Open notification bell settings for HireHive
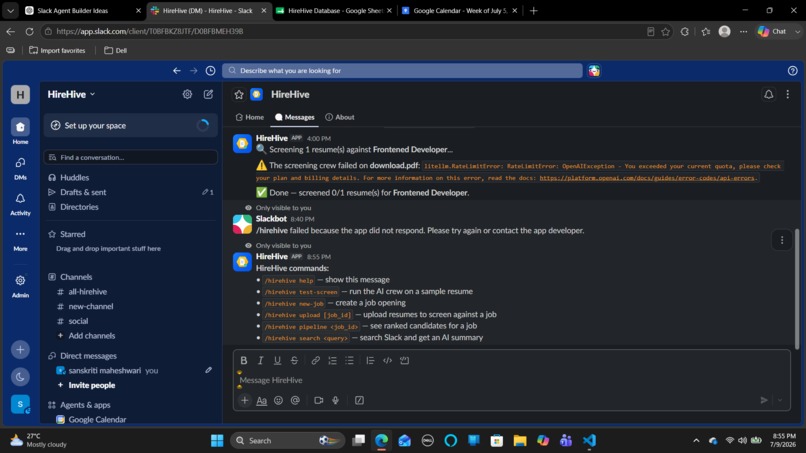806x453 pixels. coord(768,94)
